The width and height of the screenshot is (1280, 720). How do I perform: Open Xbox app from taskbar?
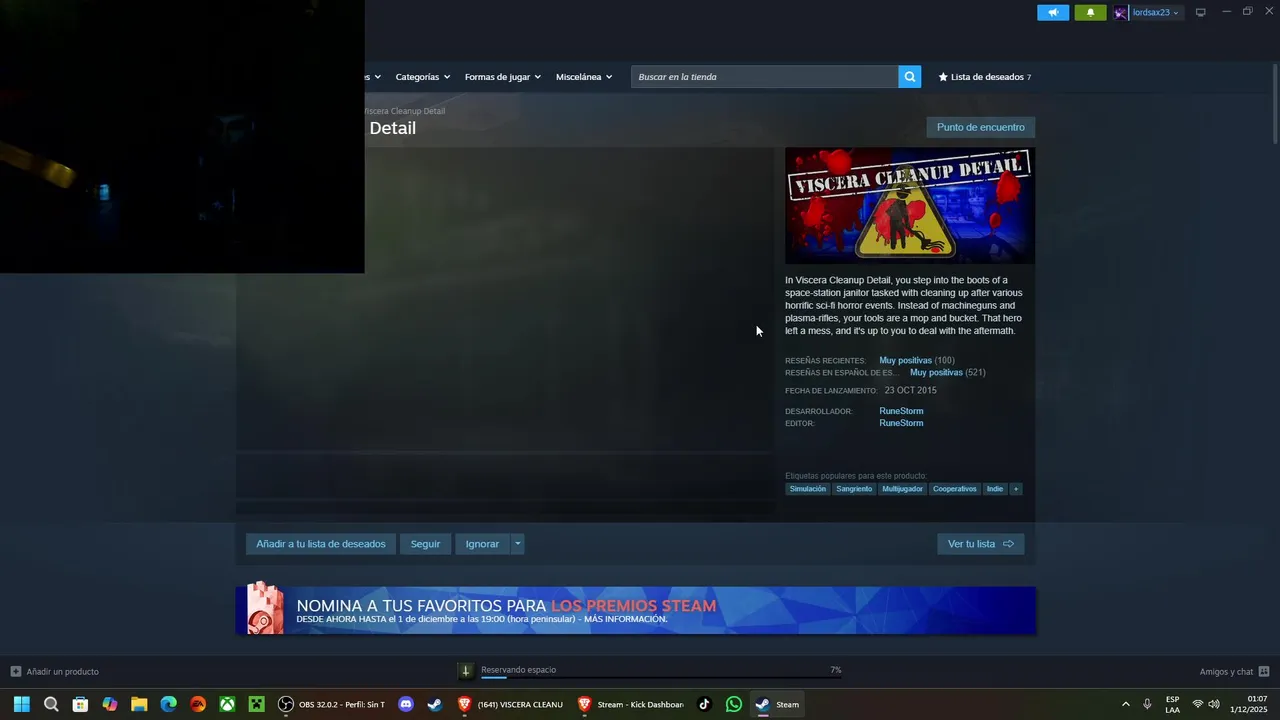228,704
